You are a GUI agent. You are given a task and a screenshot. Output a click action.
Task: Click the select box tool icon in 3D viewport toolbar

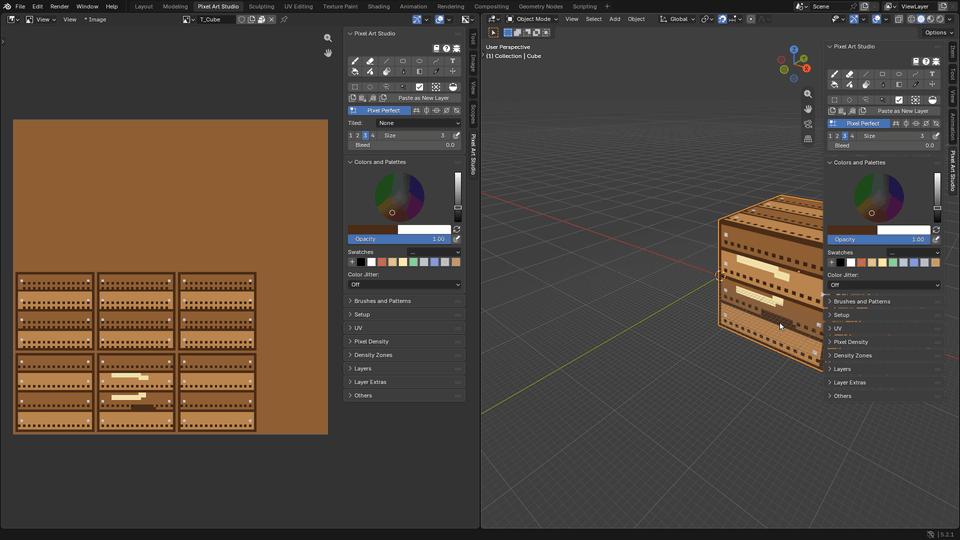tap(493, 32)
